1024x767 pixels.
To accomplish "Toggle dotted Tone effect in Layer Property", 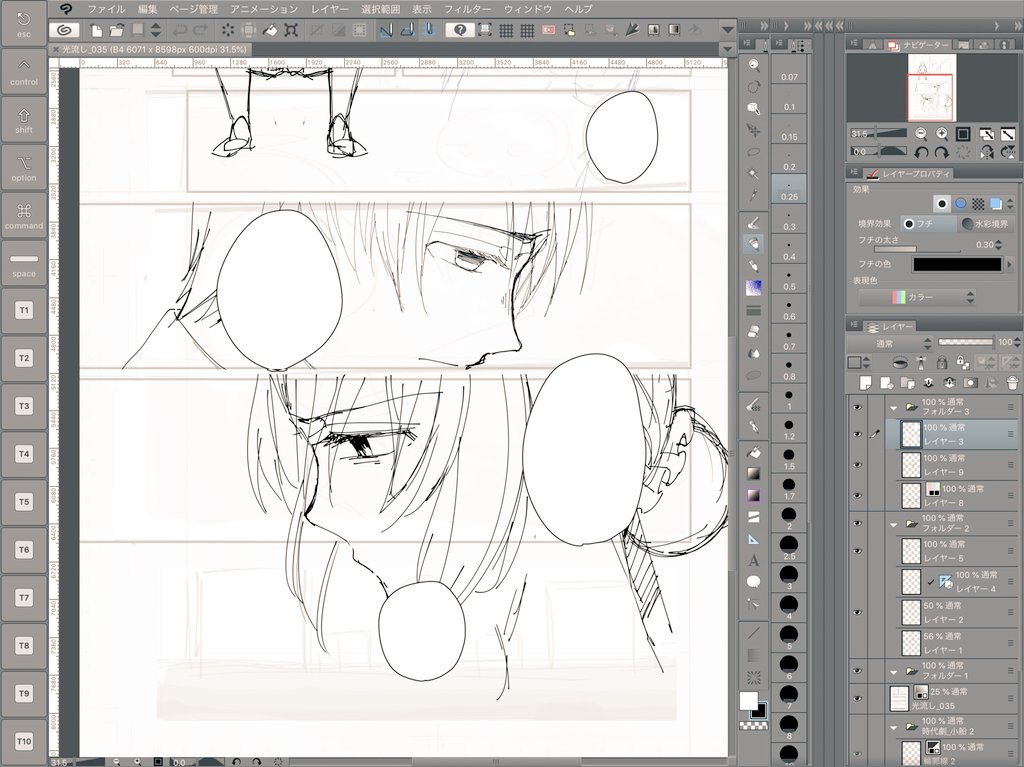I will point(978,204).
